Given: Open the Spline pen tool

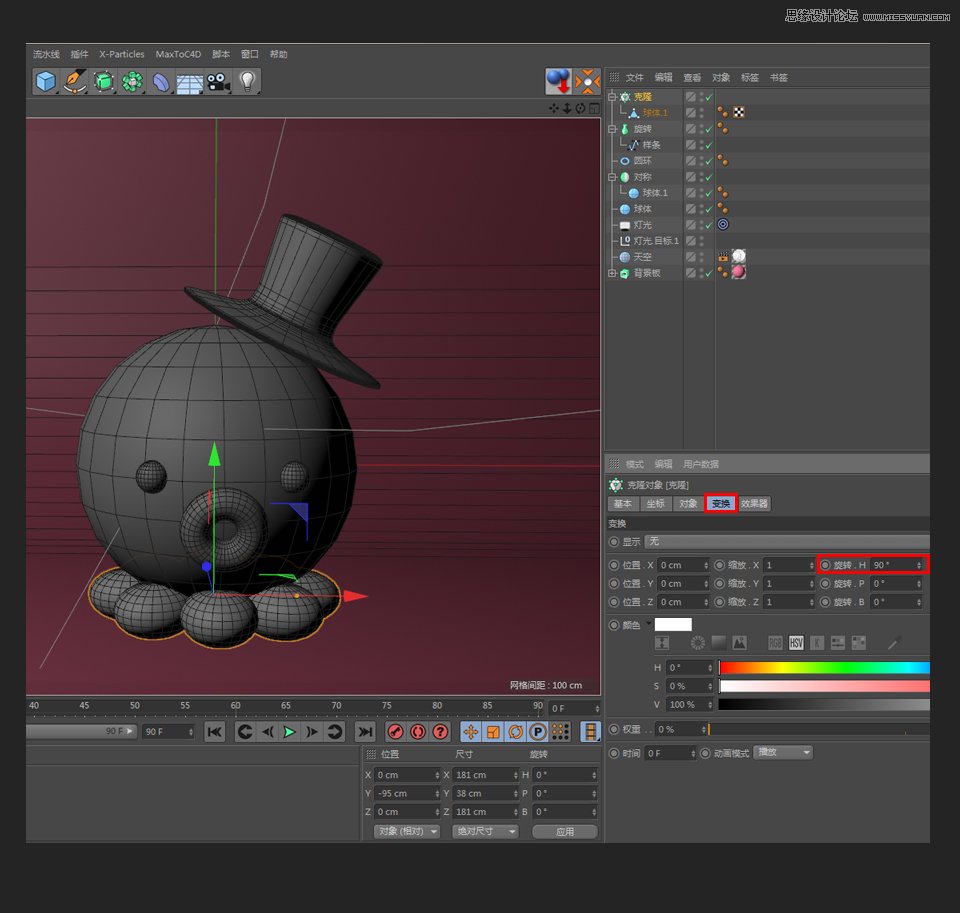Looking at the screenshot, I should coord(75,82).
